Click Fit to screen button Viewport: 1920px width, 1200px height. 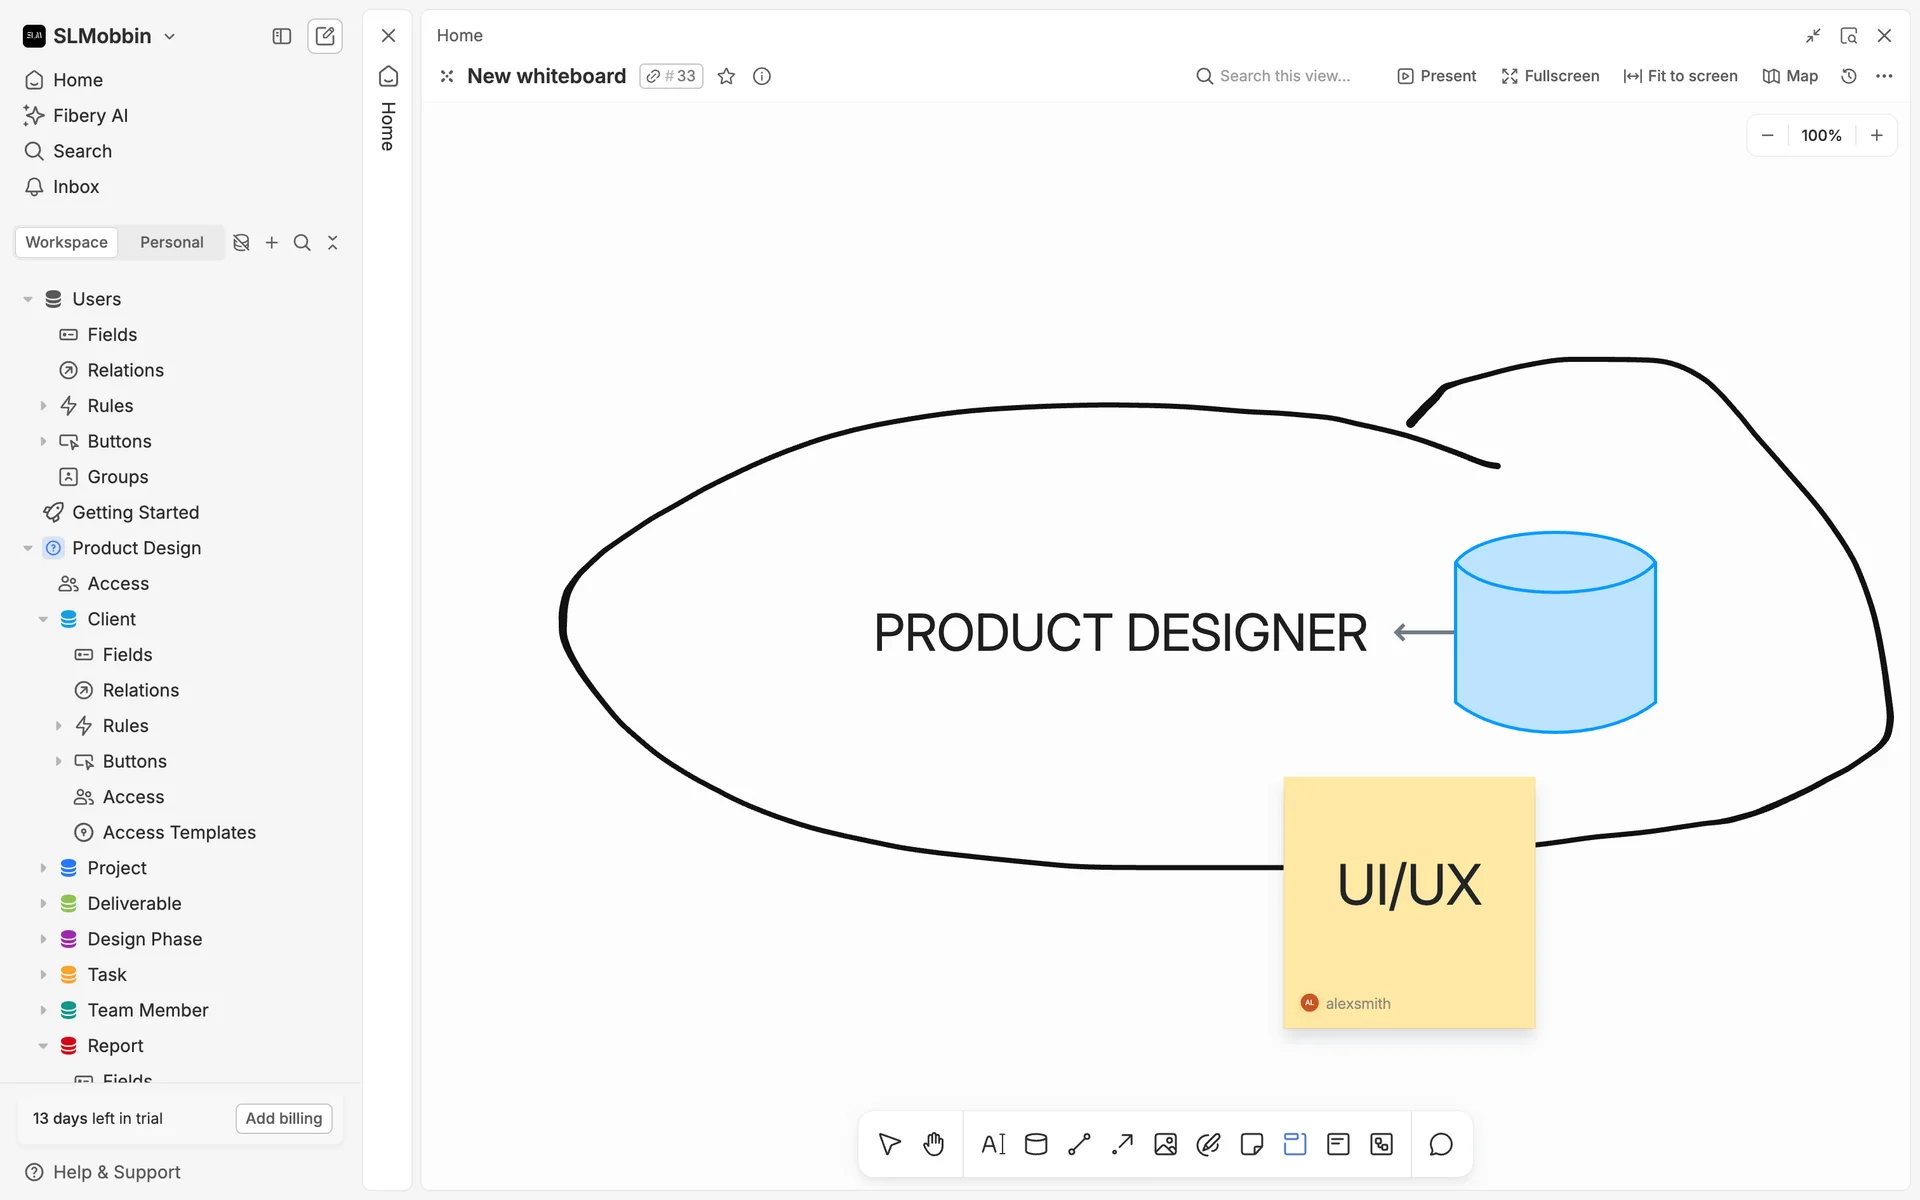coord(1680,76)
